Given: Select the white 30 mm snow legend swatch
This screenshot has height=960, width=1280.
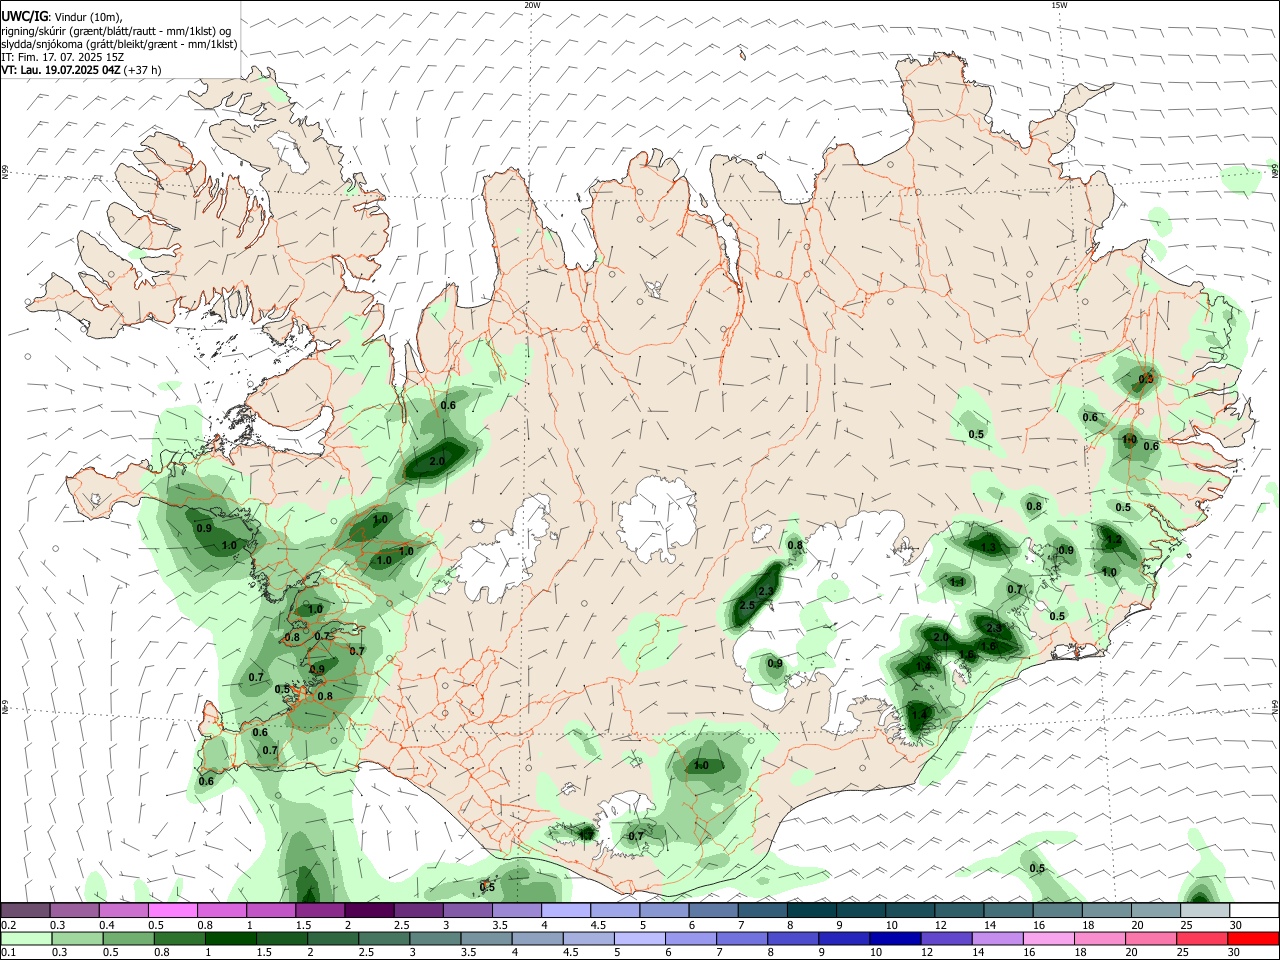Looking at the screenshot, I should [1252, 910].
